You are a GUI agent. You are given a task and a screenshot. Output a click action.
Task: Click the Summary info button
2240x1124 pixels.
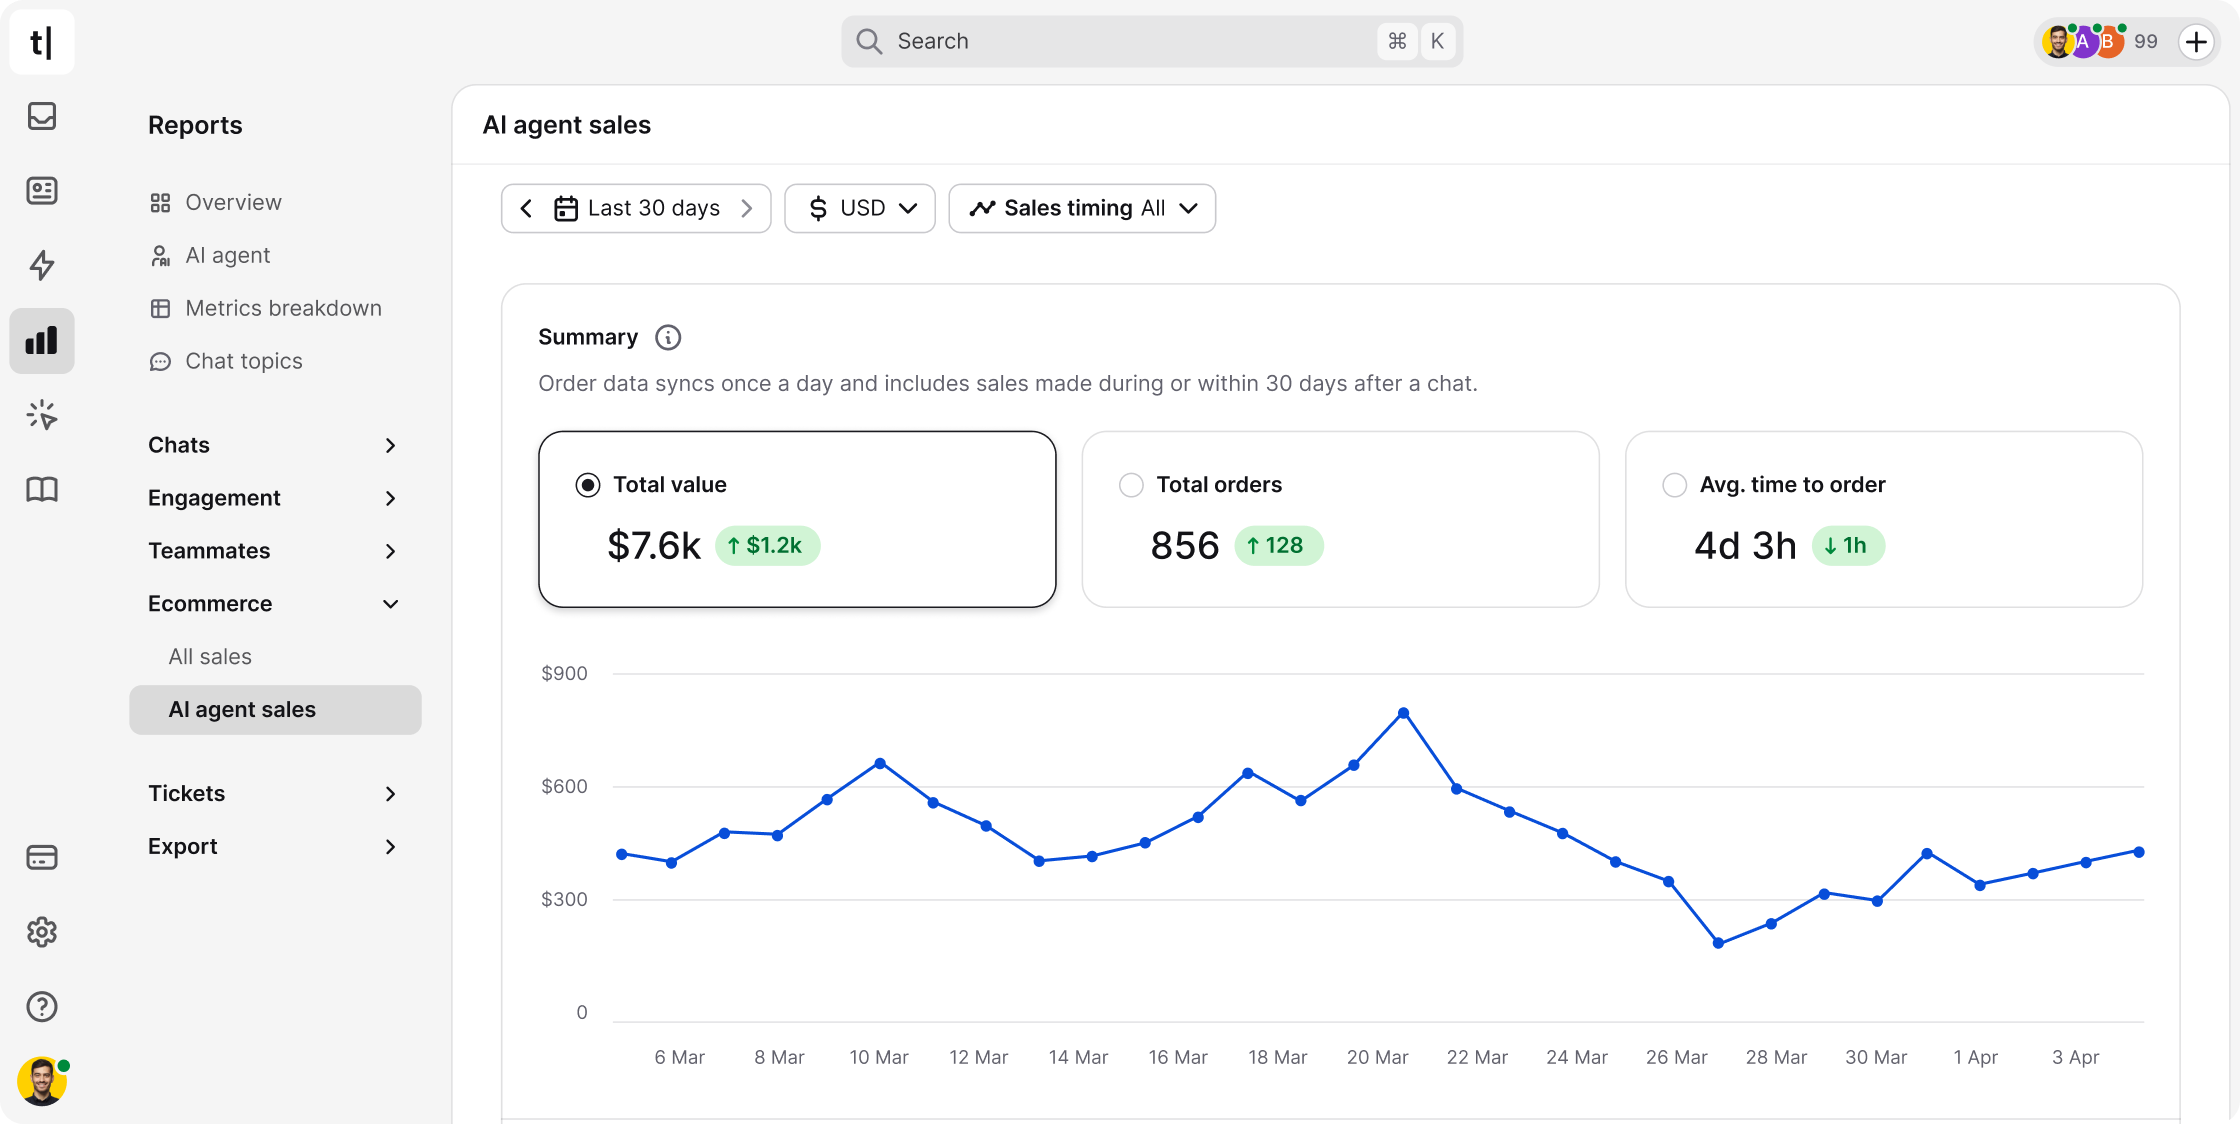point(667,337)
